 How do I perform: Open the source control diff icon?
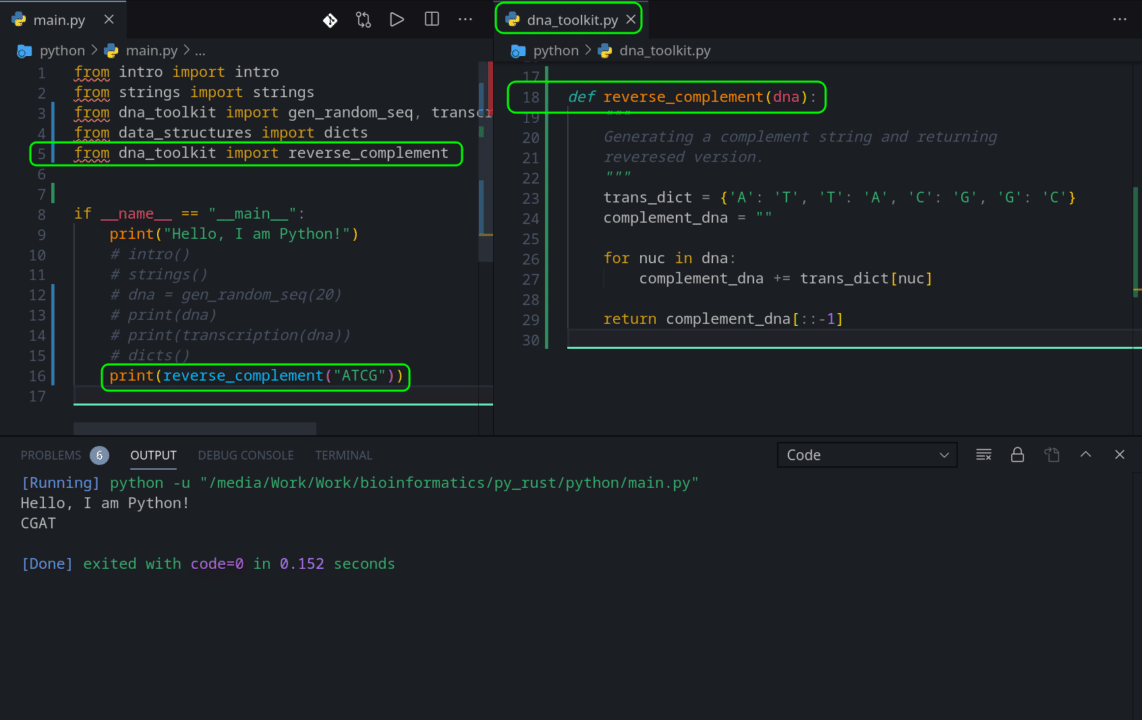tap(330, 18)
